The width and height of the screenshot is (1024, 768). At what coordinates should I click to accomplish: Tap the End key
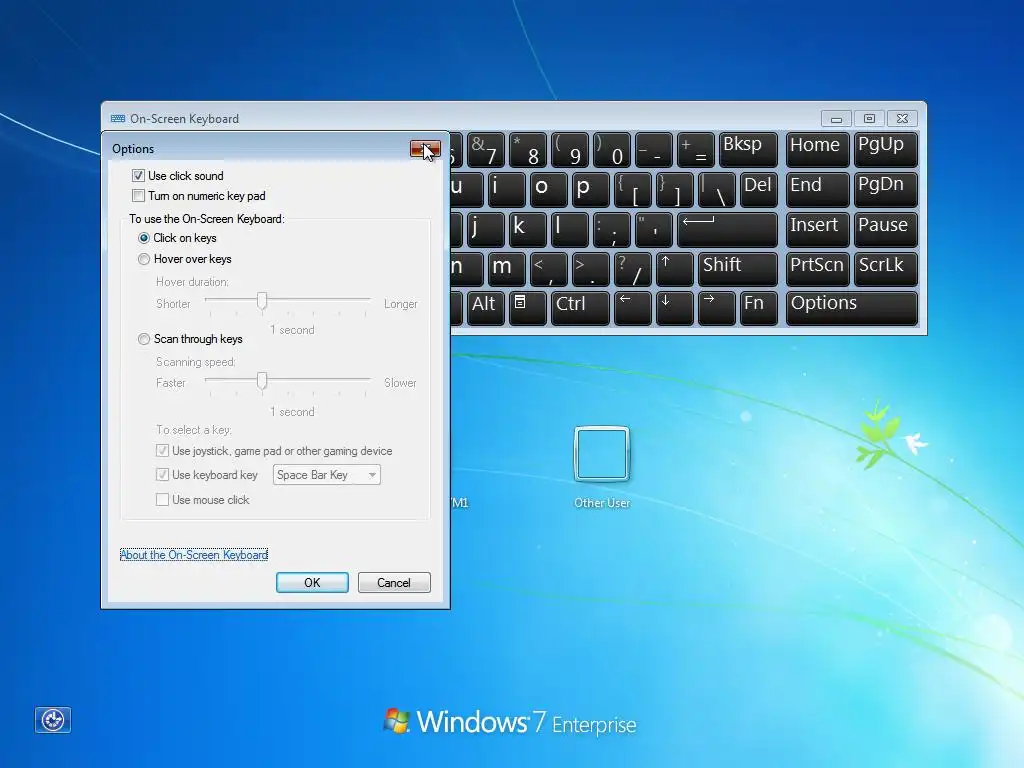818,189
